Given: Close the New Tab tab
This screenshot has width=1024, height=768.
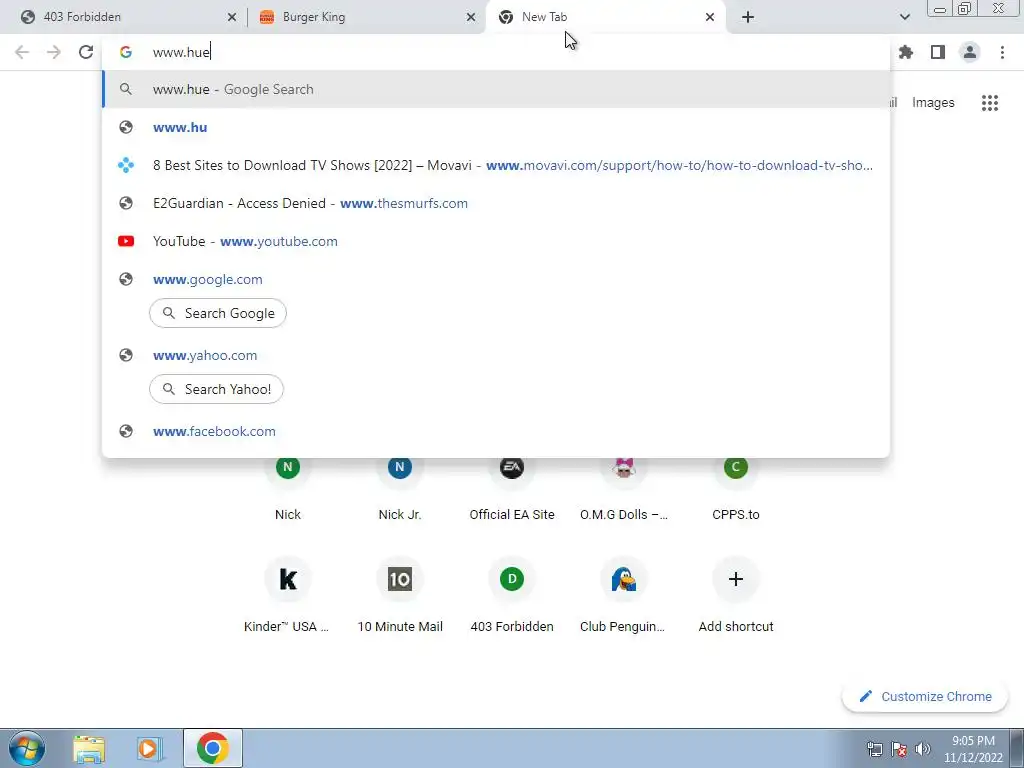Looking at the screenshot, I should click(710, 17).
